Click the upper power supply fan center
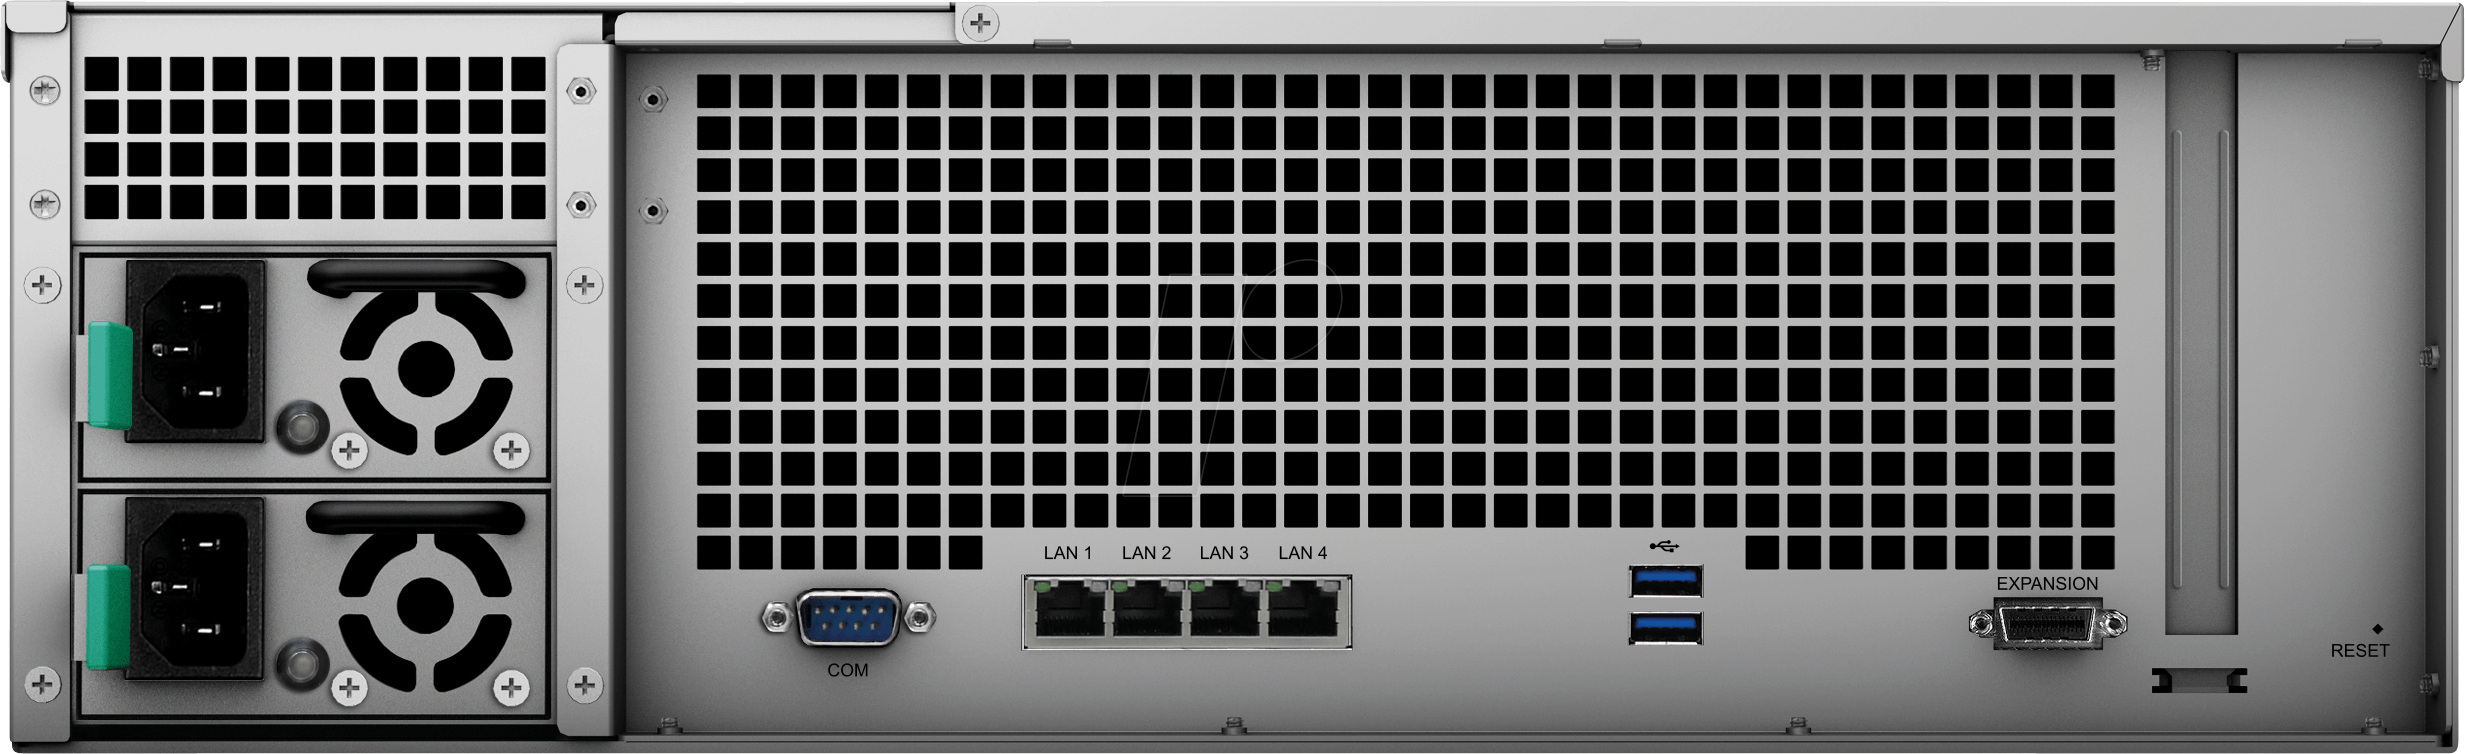This screenshot has height=754, width=2465. coord(426,368)
